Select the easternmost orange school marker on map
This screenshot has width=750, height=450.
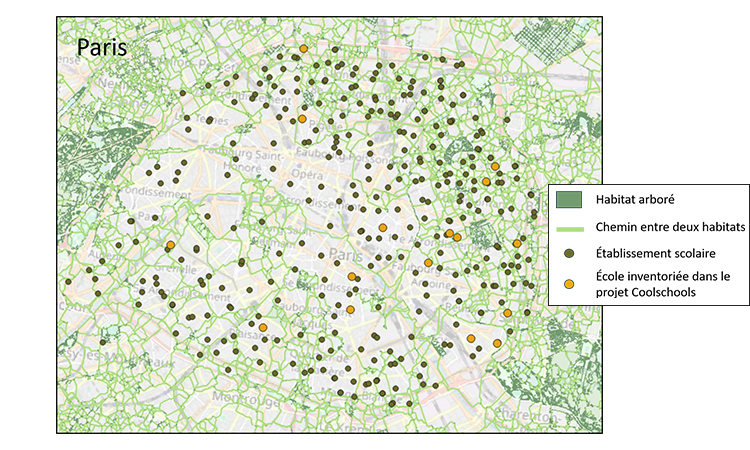517,244
